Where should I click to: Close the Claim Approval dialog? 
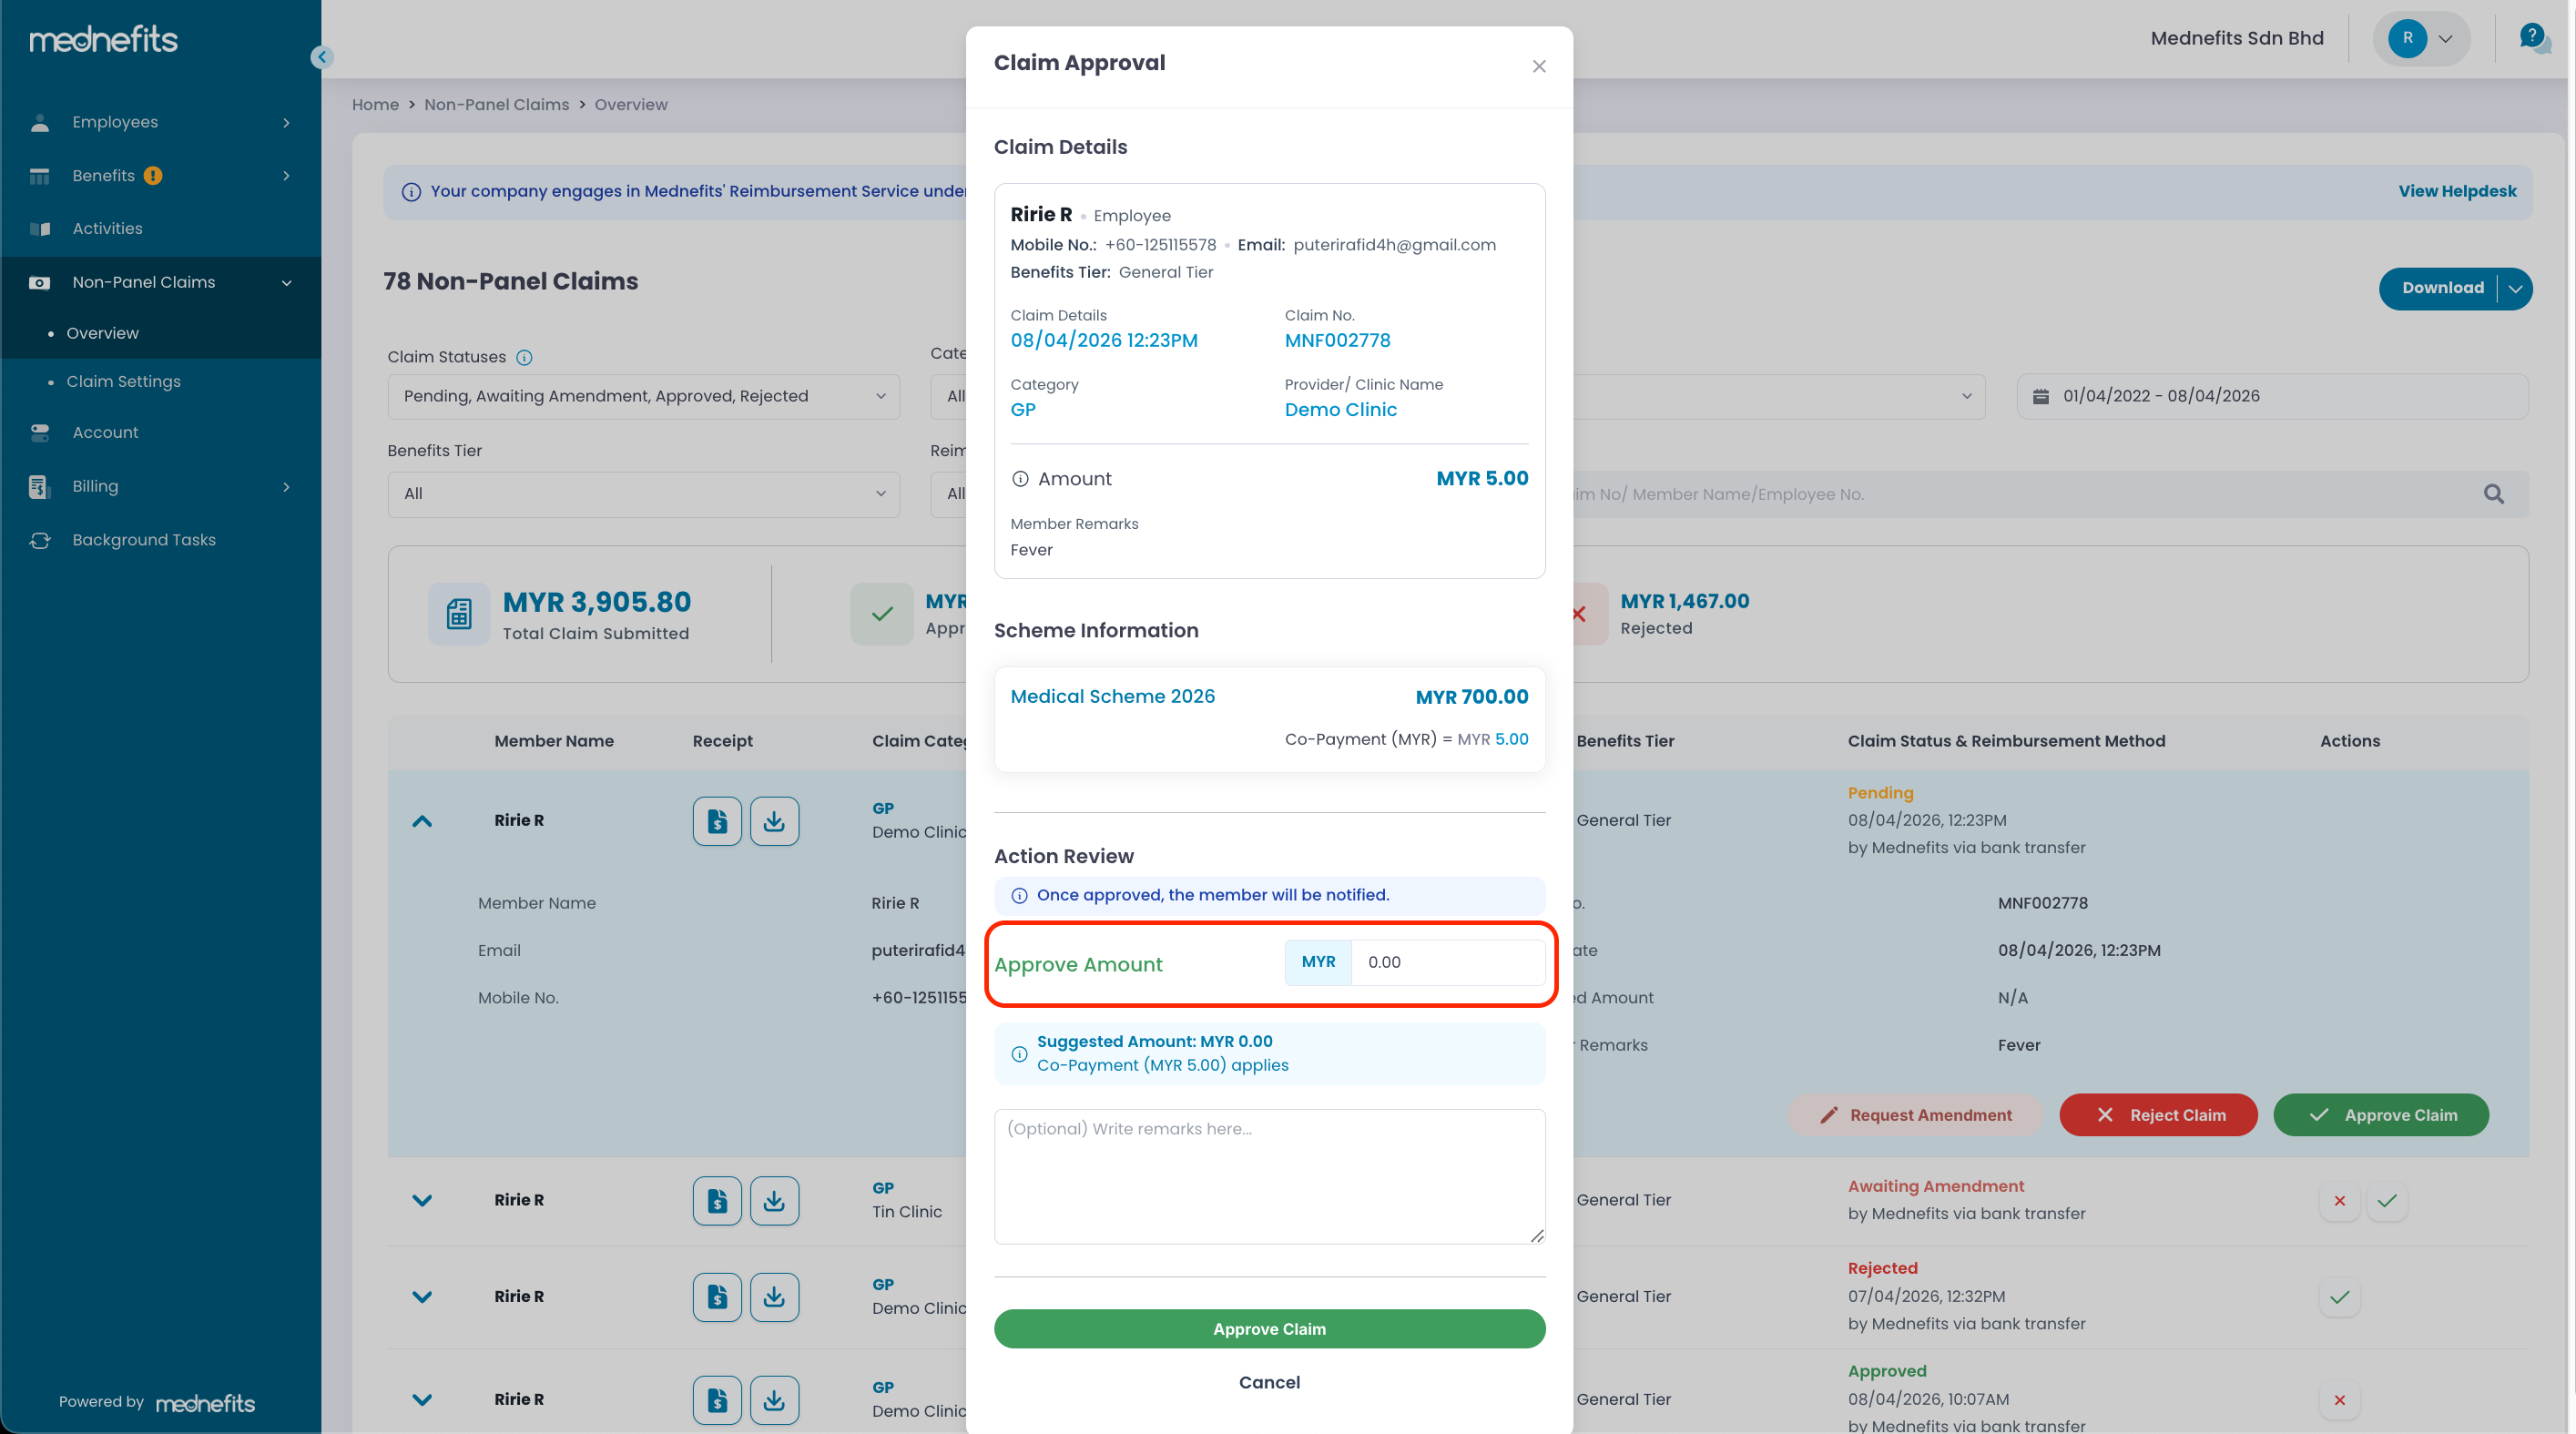pos(1539,67)
